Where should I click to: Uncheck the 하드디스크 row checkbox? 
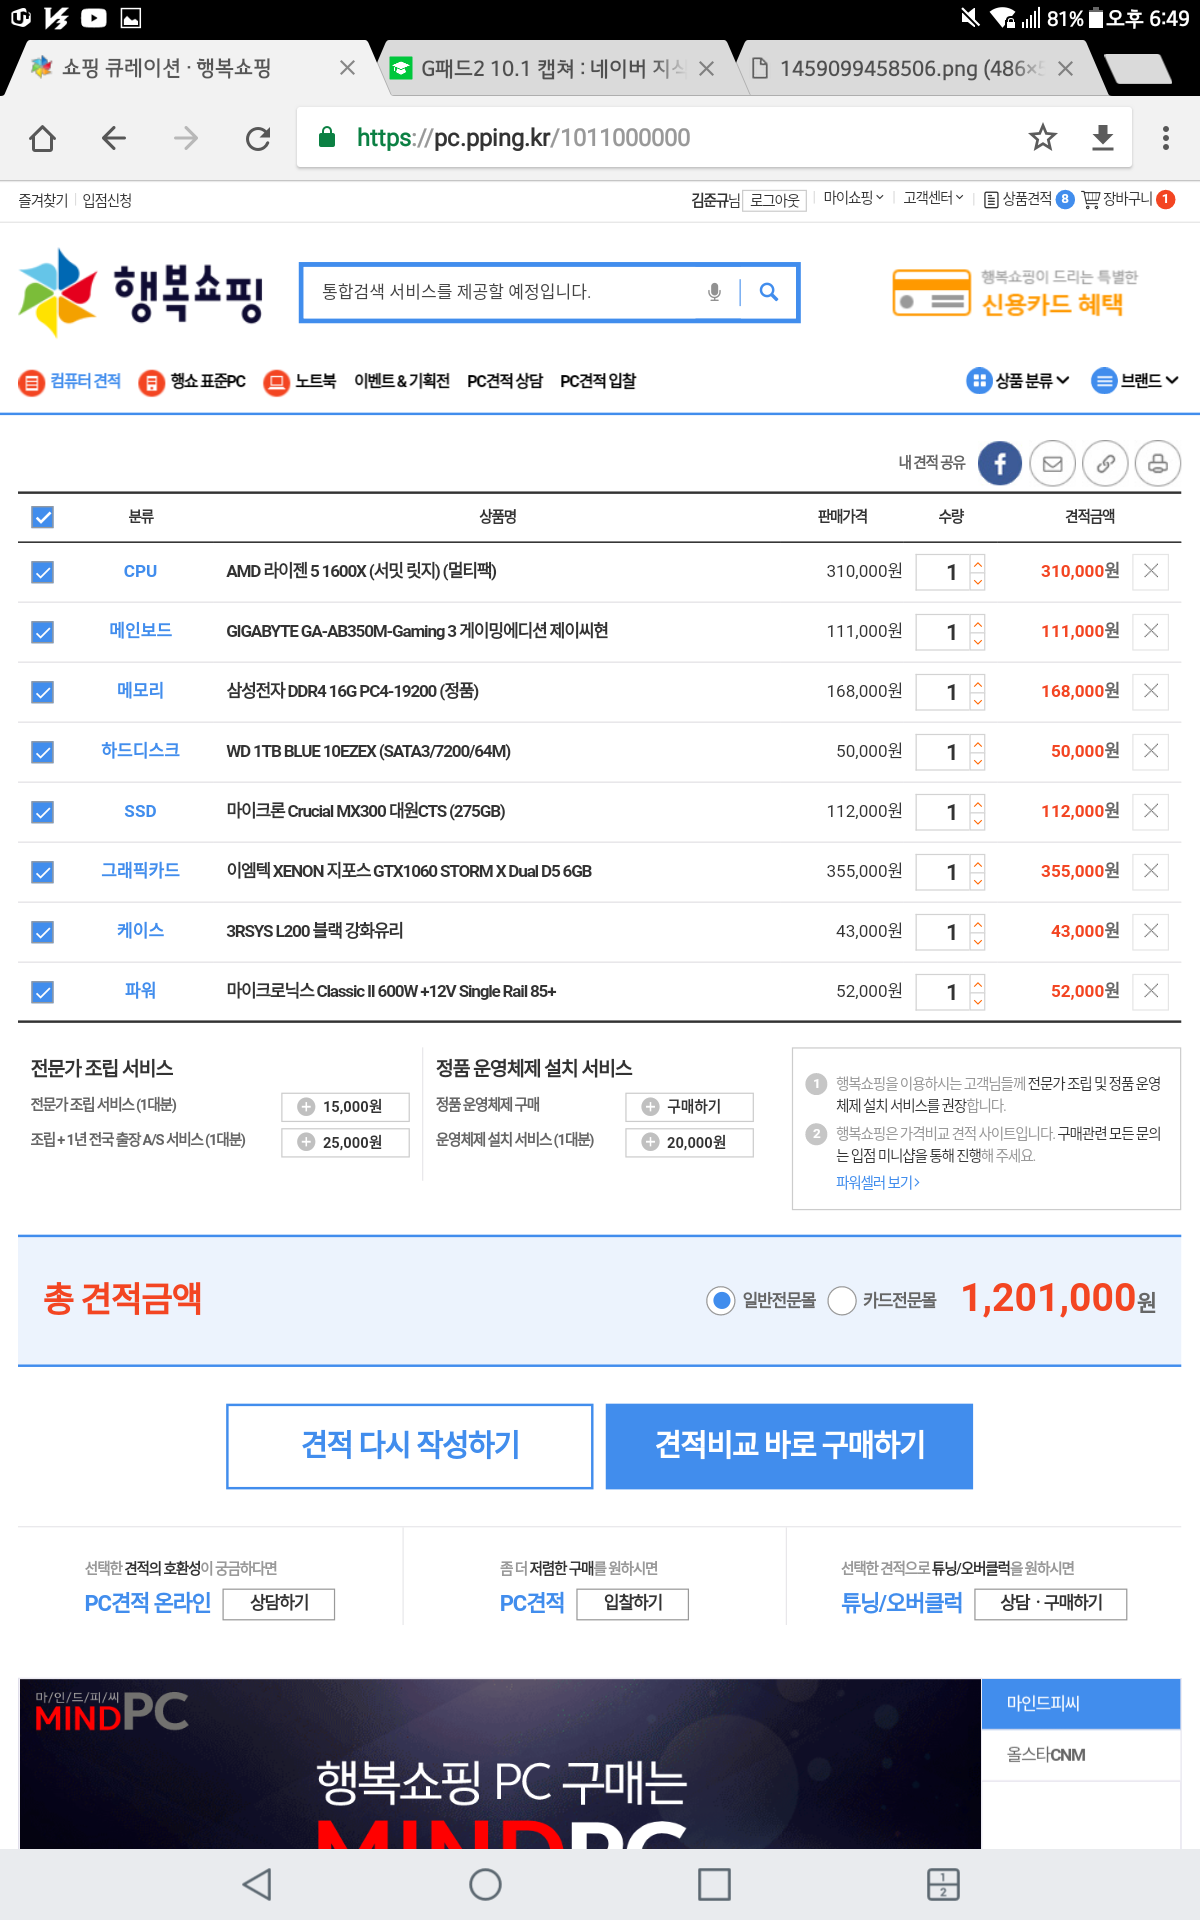[42, 752]
